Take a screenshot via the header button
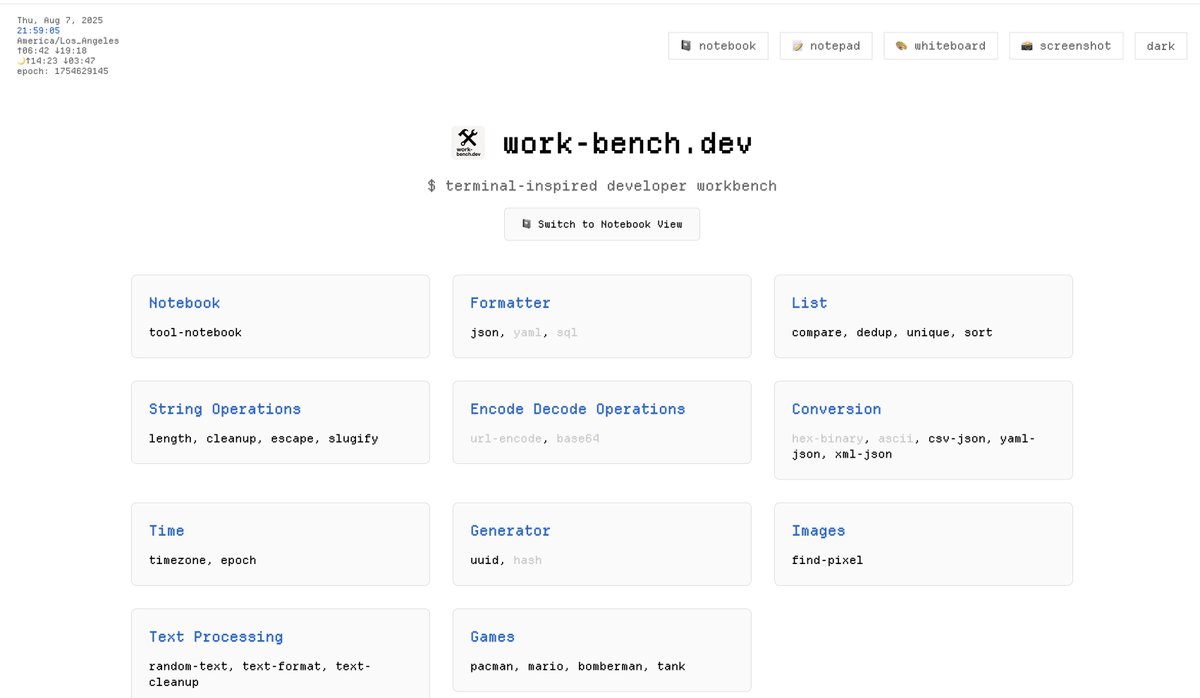Screen dimensions: 1200x698 [1066, 46]
